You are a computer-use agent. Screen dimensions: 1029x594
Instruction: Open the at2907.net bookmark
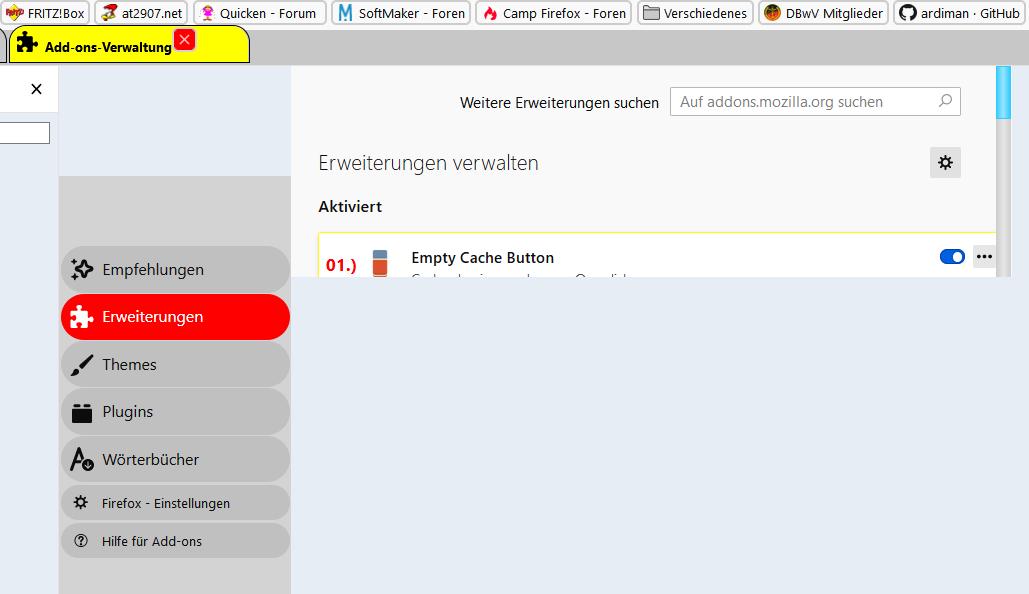point(141,12)
